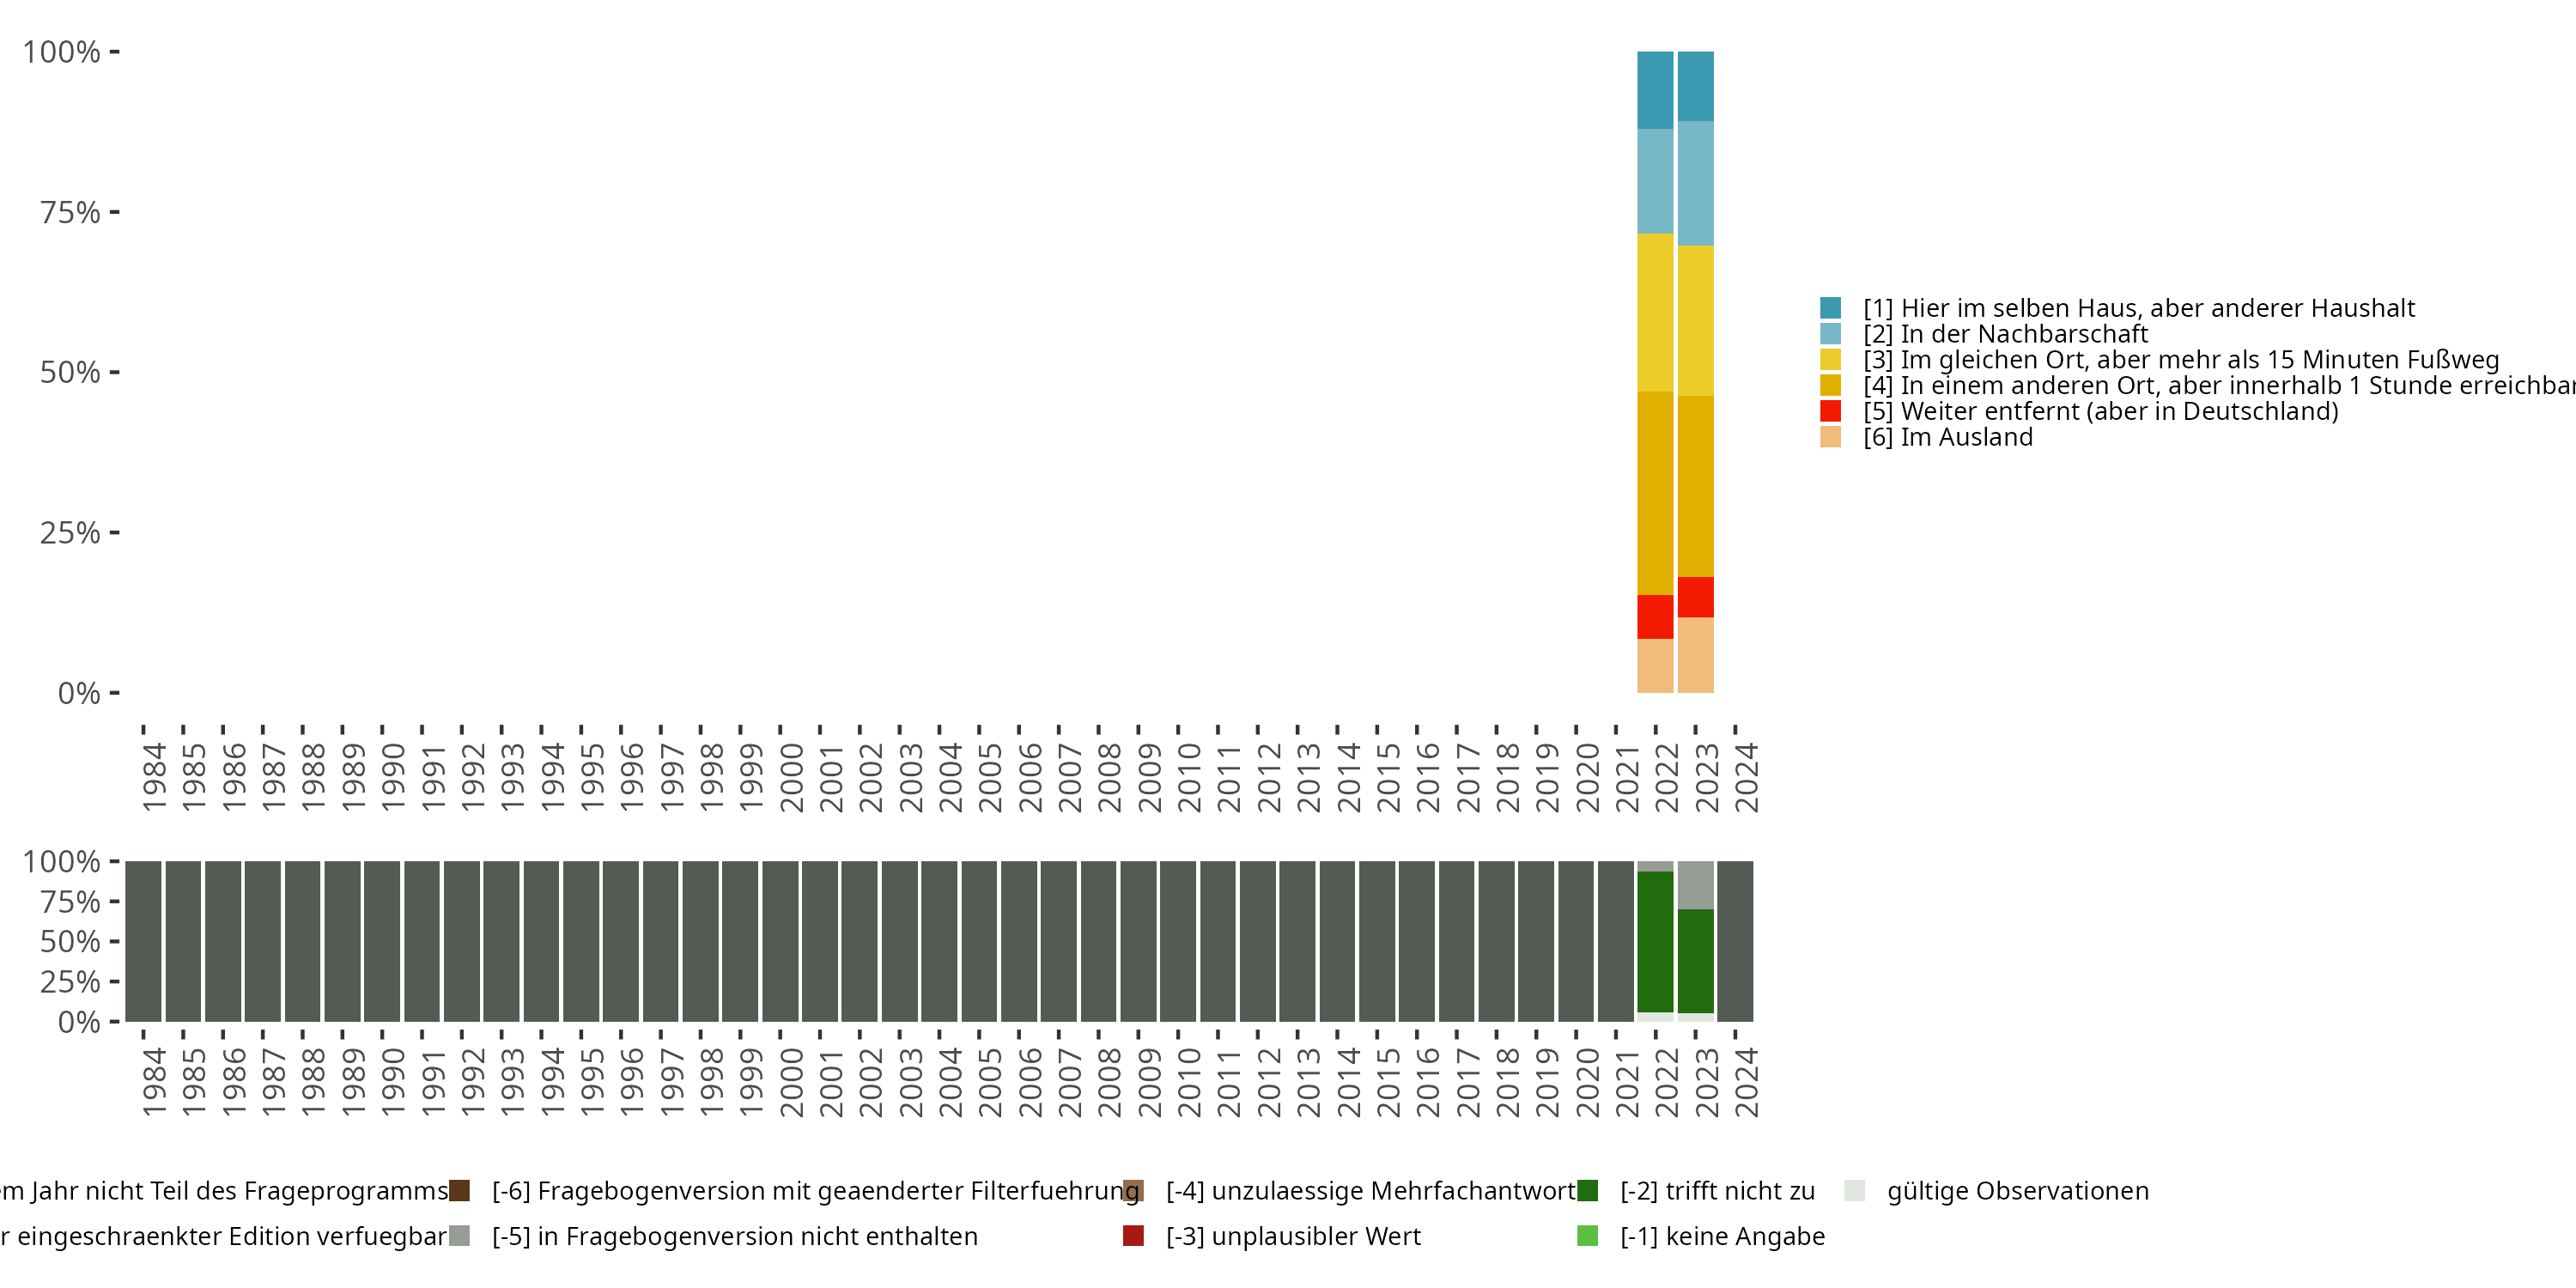Click the '[-2] trifft nicht zu' legend swatch

pyautogui.click(x=1587, y=1191)
